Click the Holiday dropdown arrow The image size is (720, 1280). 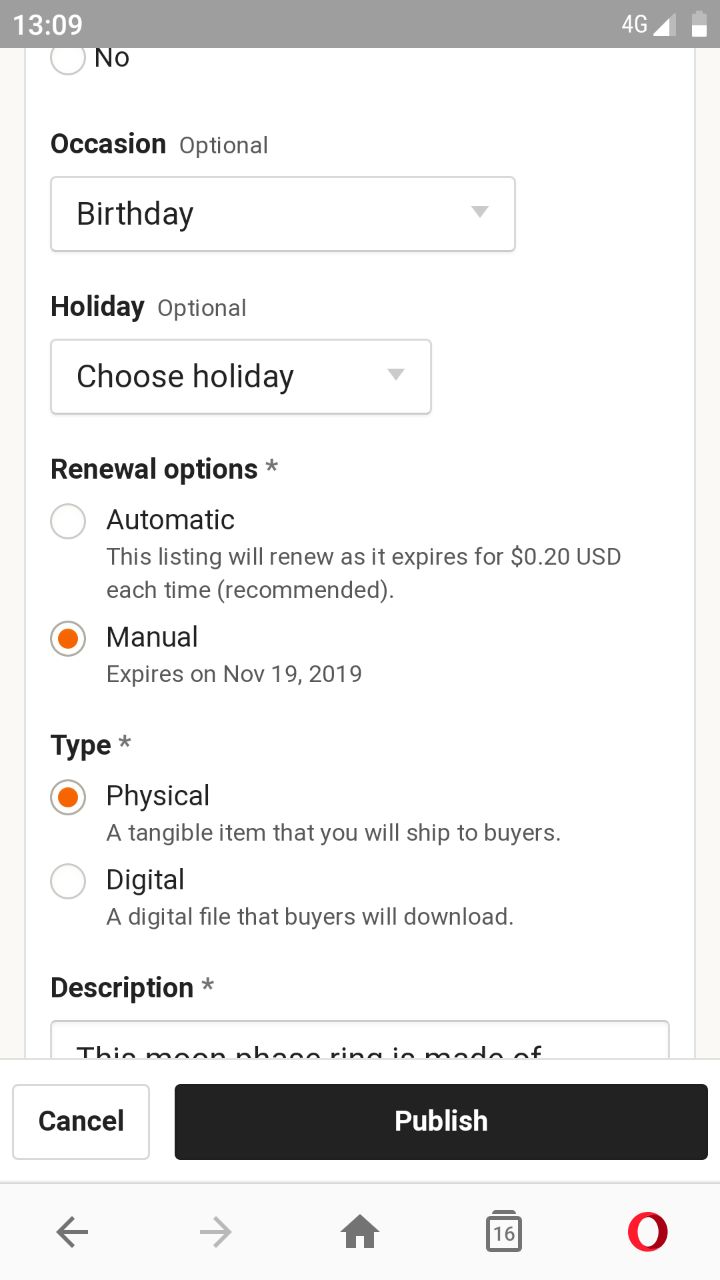(396, 375)
